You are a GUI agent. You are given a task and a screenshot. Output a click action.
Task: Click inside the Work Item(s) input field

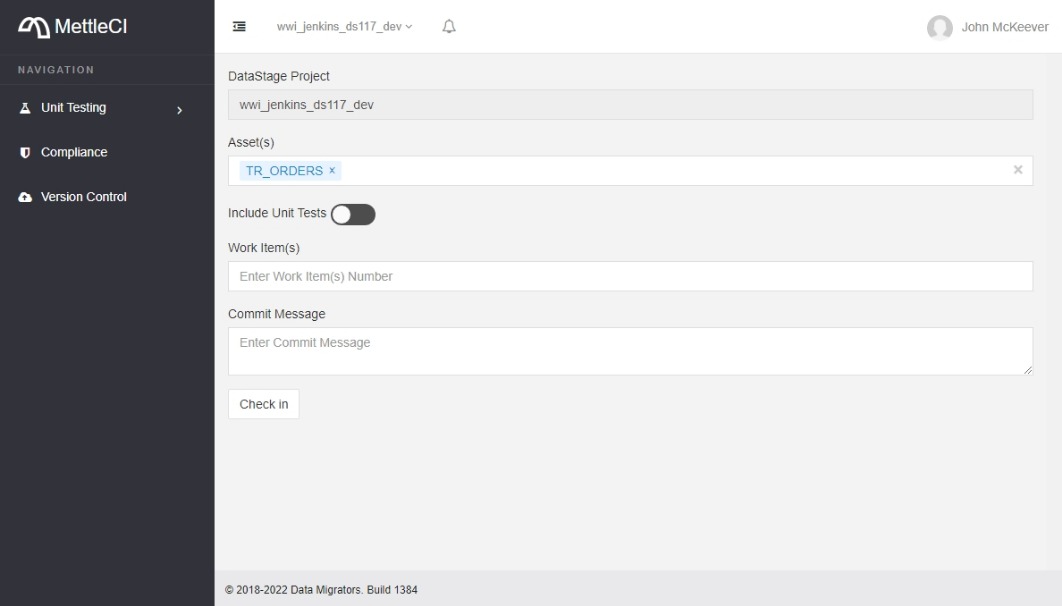[x=630, y=275]
